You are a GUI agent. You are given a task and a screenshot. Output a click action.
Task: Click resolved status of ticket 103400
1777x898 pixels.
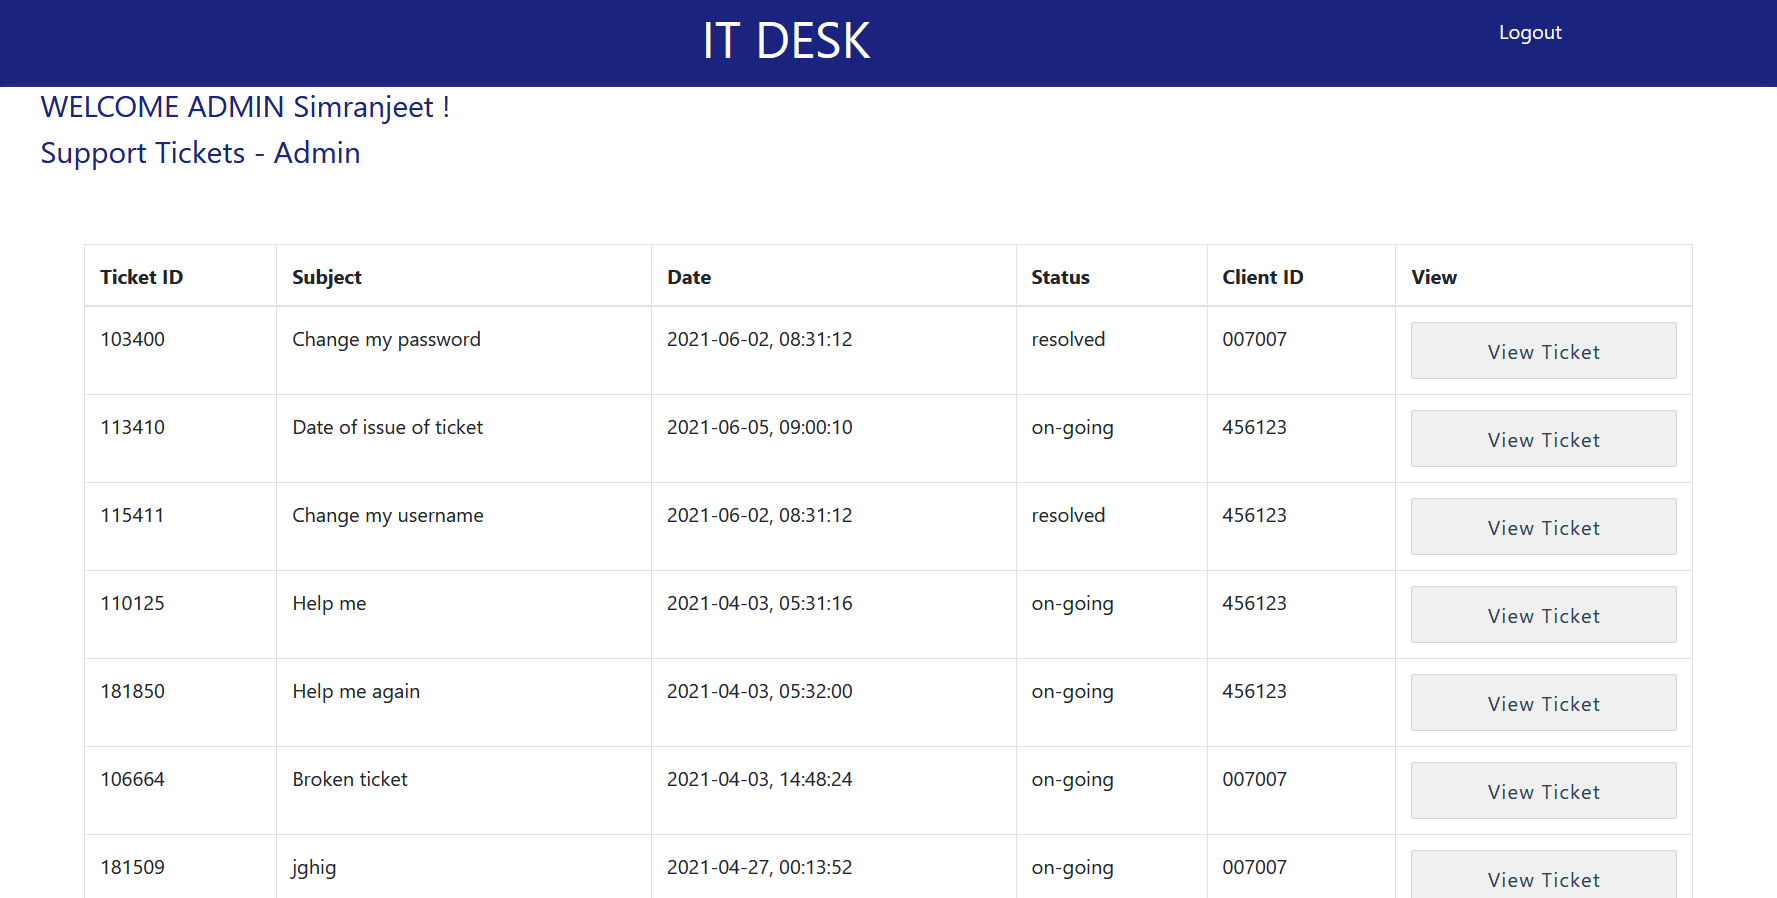1068,339
